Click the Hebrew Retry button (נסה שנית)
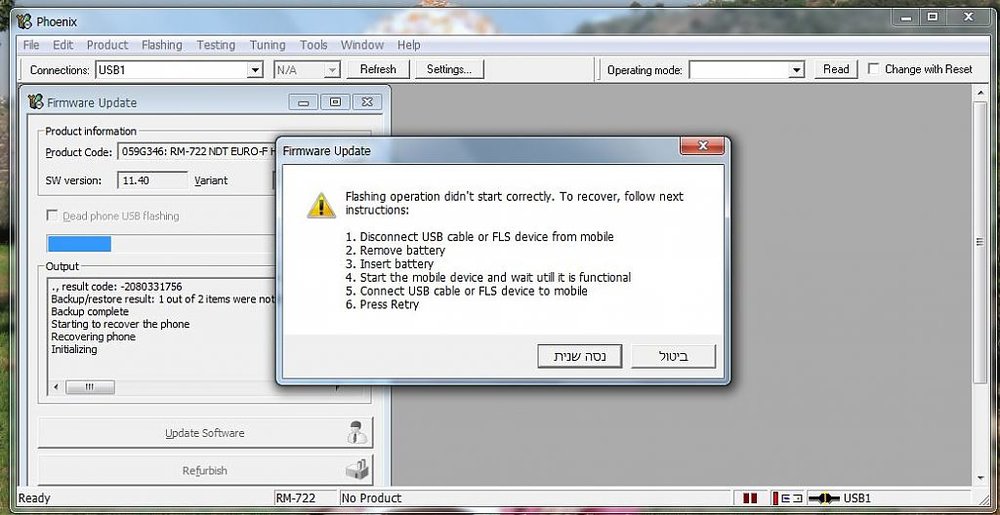1000x515 pixels. (579, 356)
